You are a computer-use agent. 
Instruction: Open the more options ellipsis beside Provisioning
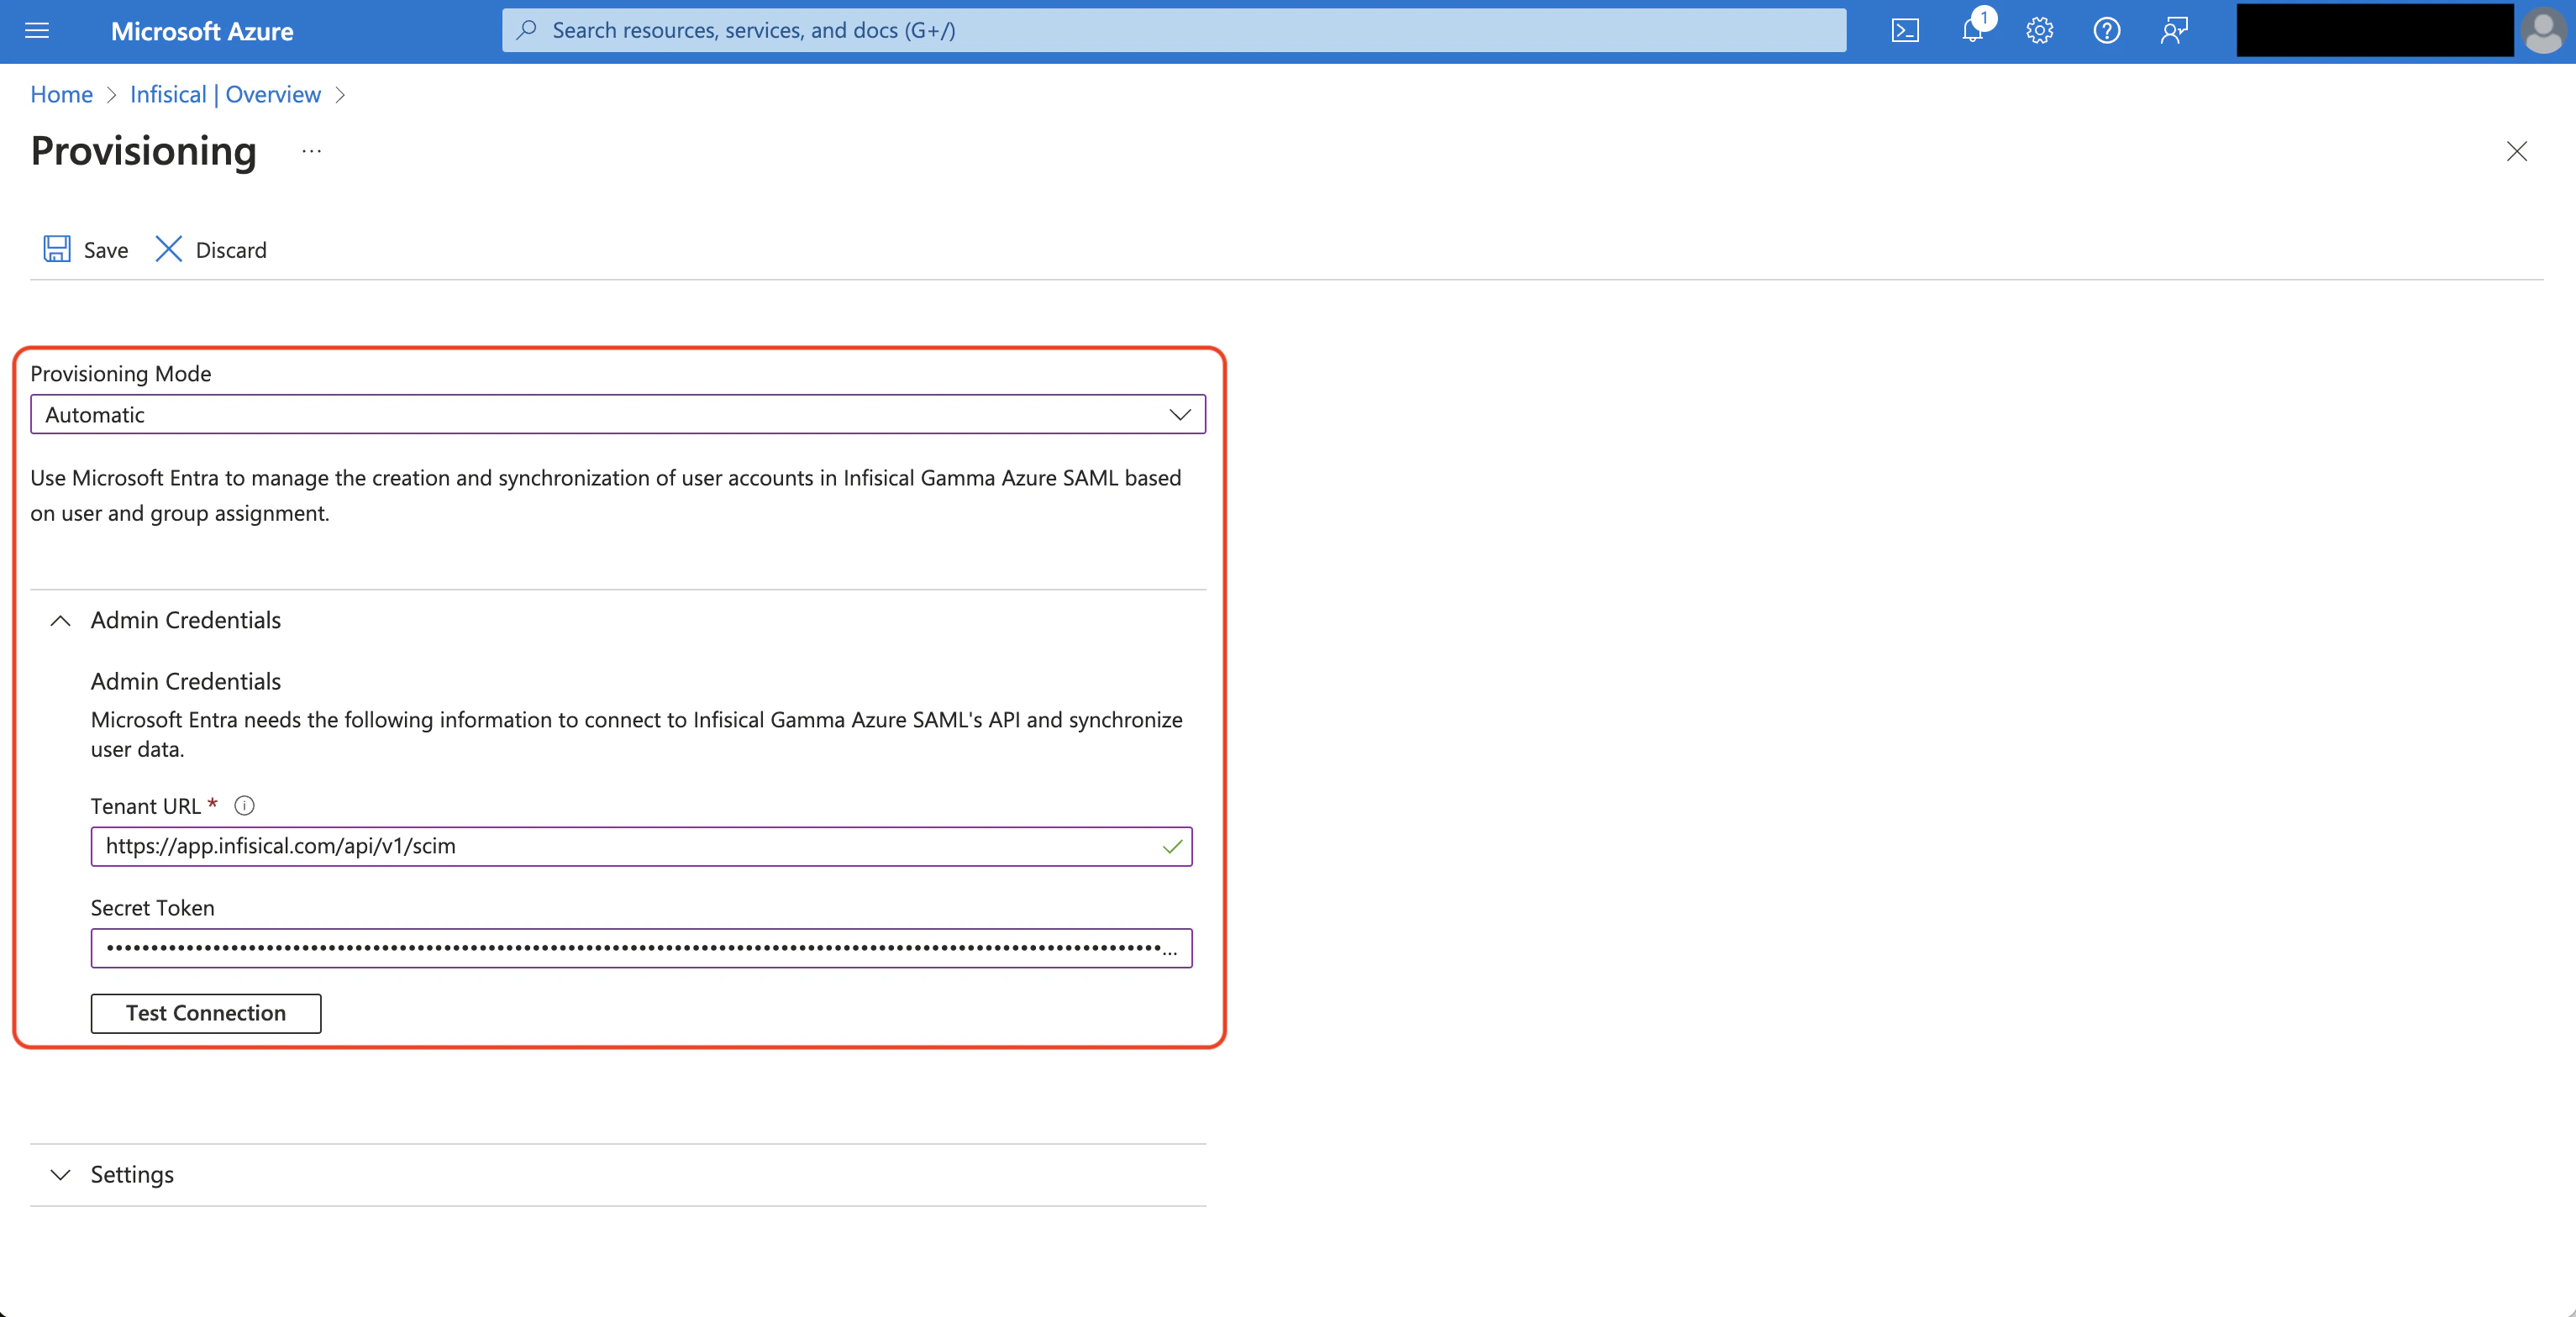[x=312, y=151]
